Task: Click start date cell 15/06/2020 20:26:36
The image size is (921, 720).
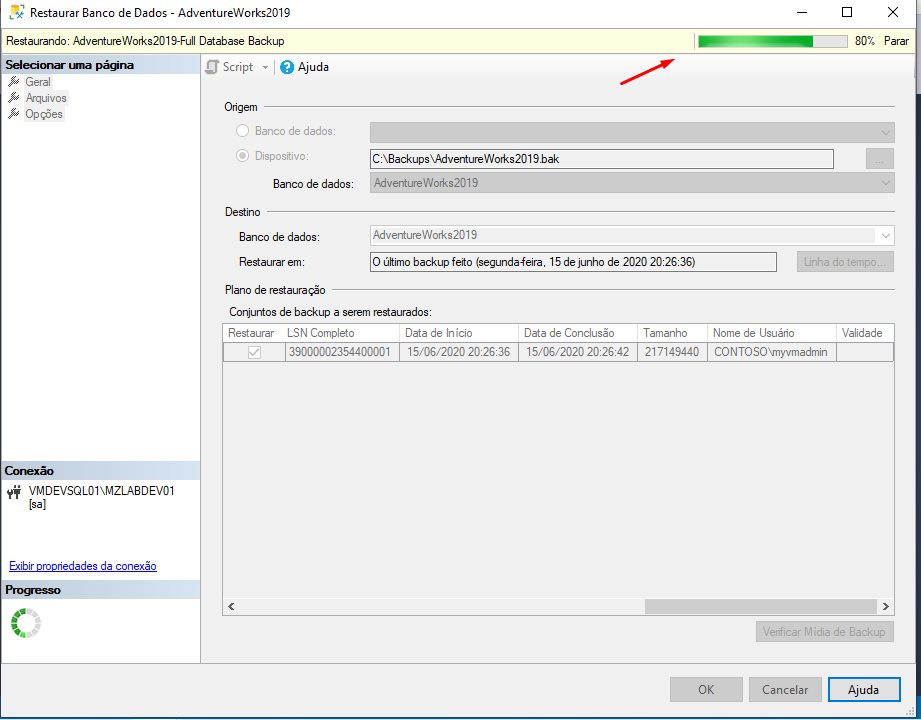Action: [x=459, y=352]
